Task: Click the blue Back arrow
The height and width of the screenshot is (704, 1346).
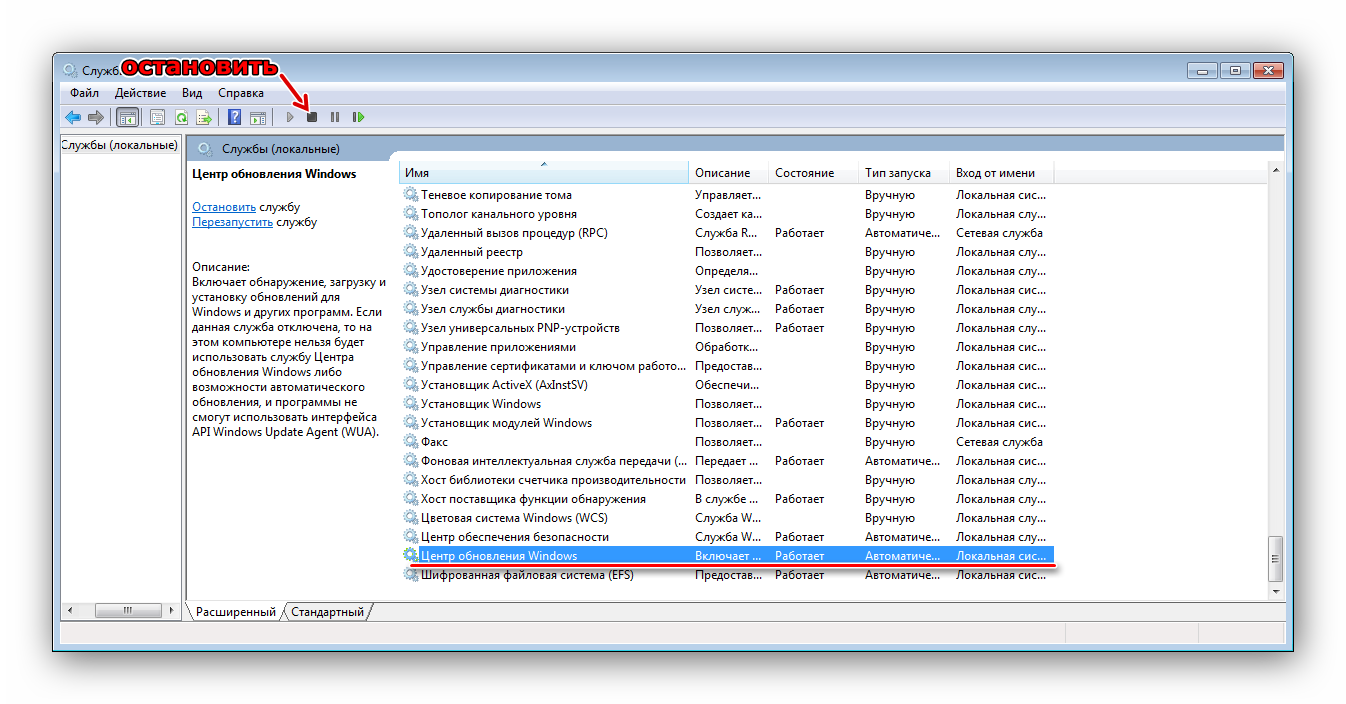Action: point(73,117)
